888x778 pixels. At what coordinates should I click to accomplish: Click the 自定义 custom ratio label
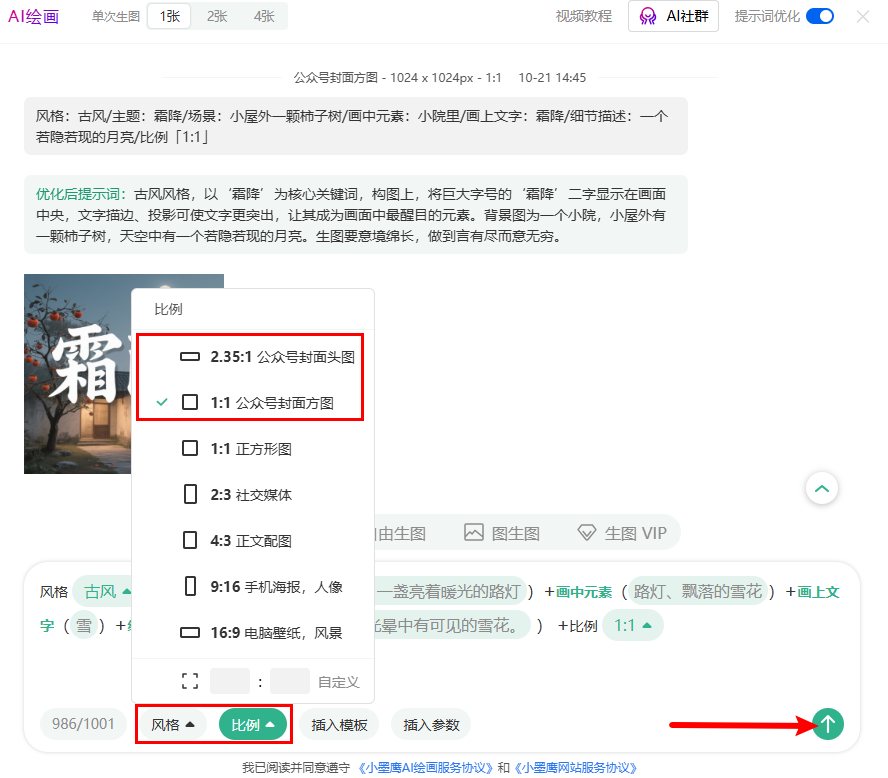click(339, 682)
